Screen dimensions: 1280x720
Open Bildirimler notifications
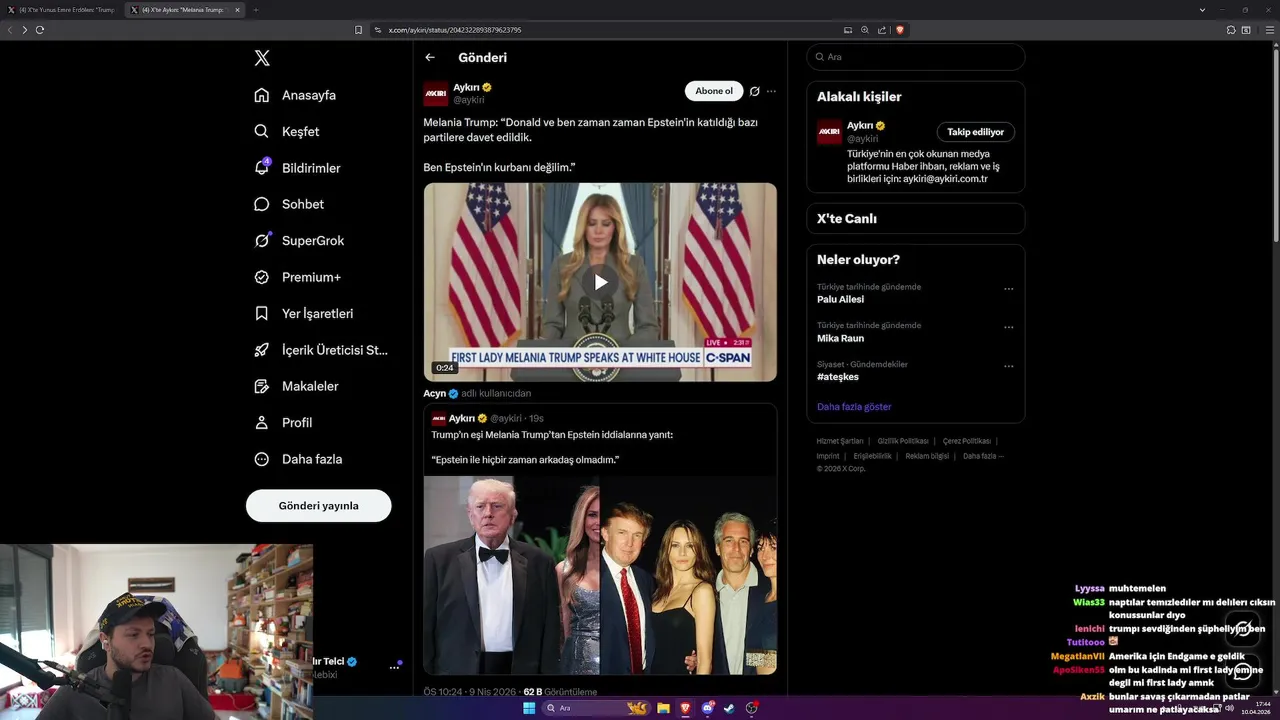[x=297, y=168]
